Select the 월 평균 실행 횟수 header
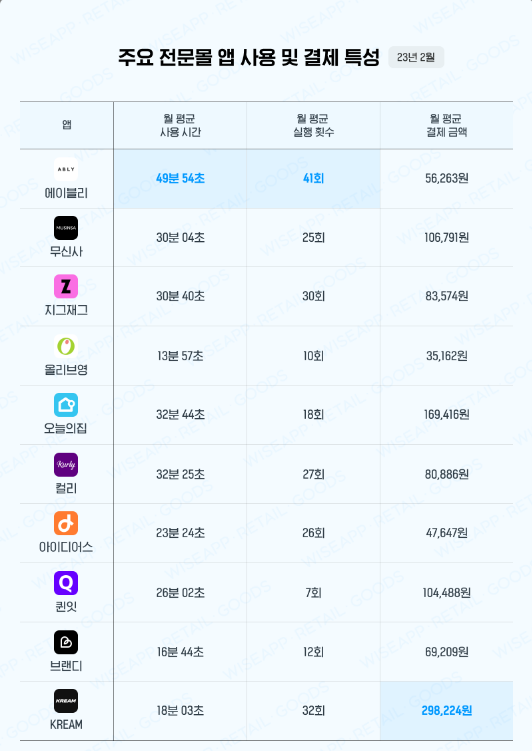This screenshot has width=532, height=751. click(314, 125)
